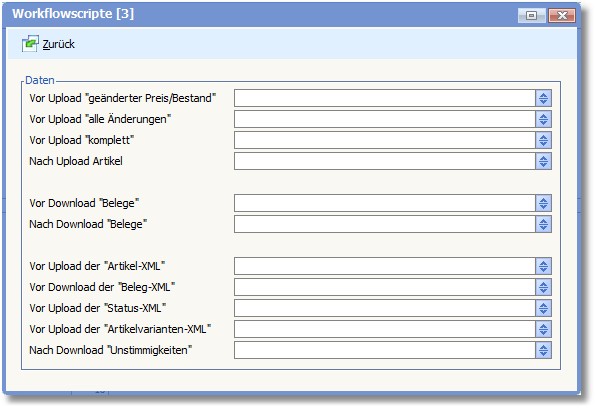
Task: Focus the Vor Download "Belege" text field
Action: point(385,203)
